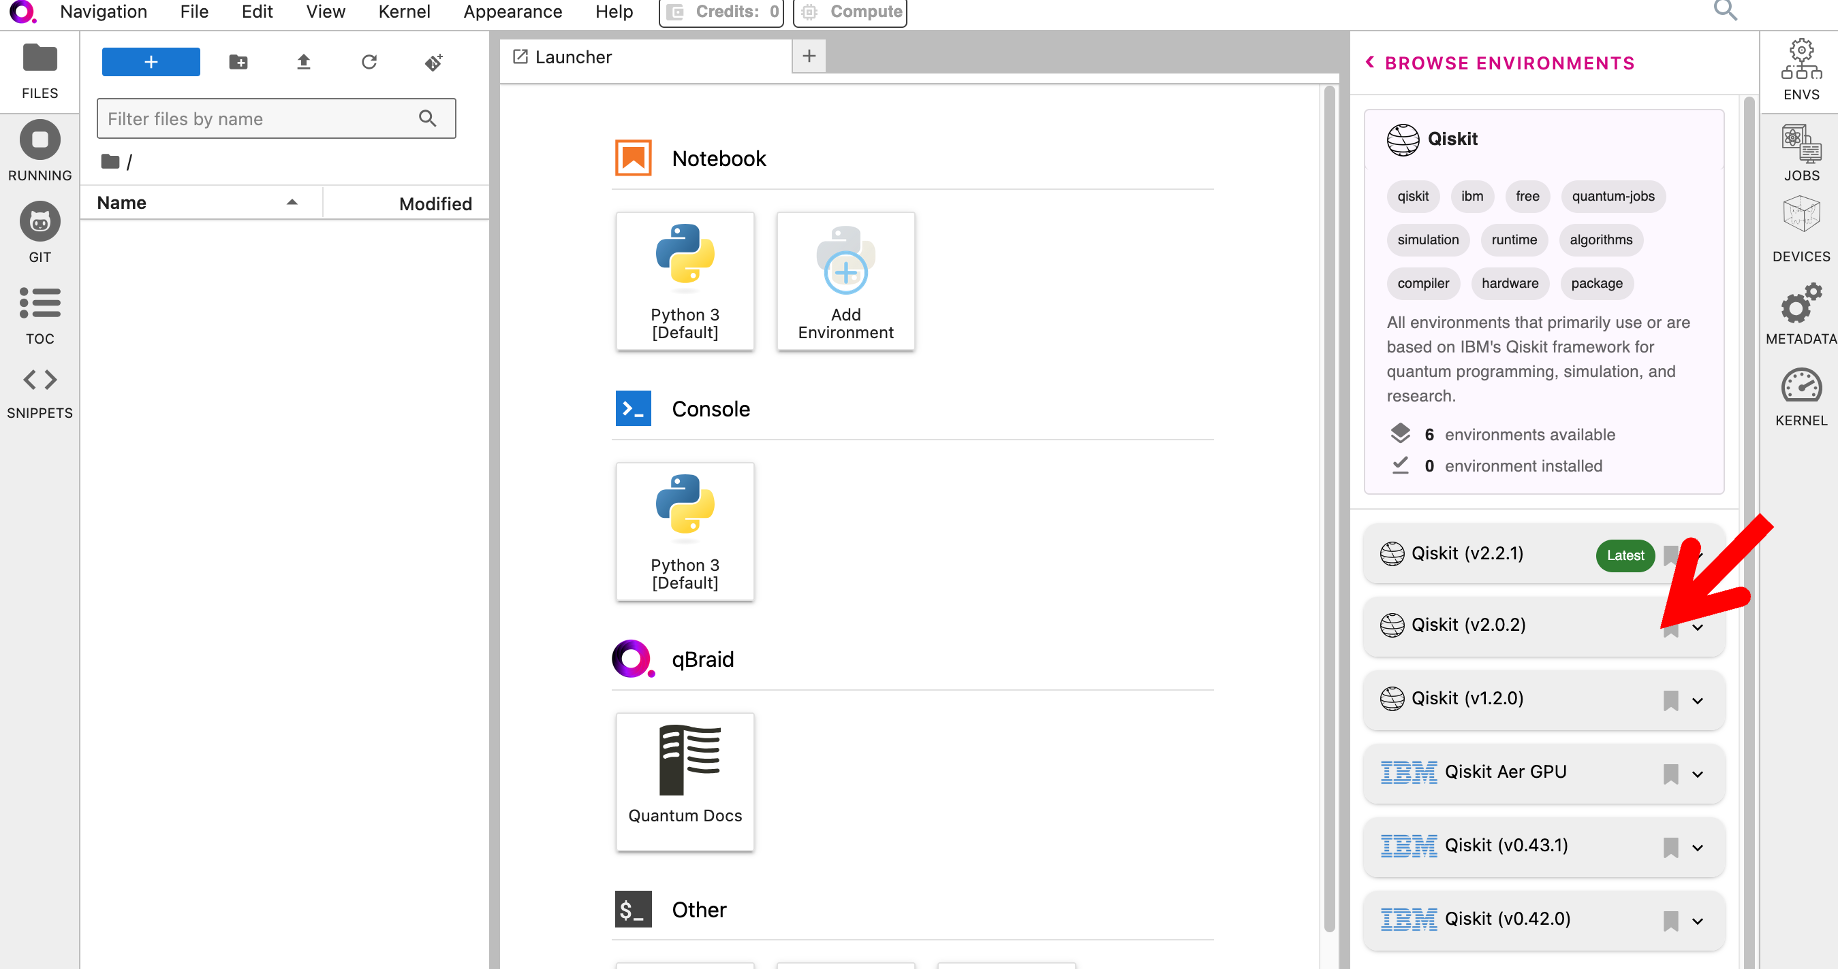Click the 'algorithms' tag chip
The image size is (1838, 970).
[x=1601, y=240]
